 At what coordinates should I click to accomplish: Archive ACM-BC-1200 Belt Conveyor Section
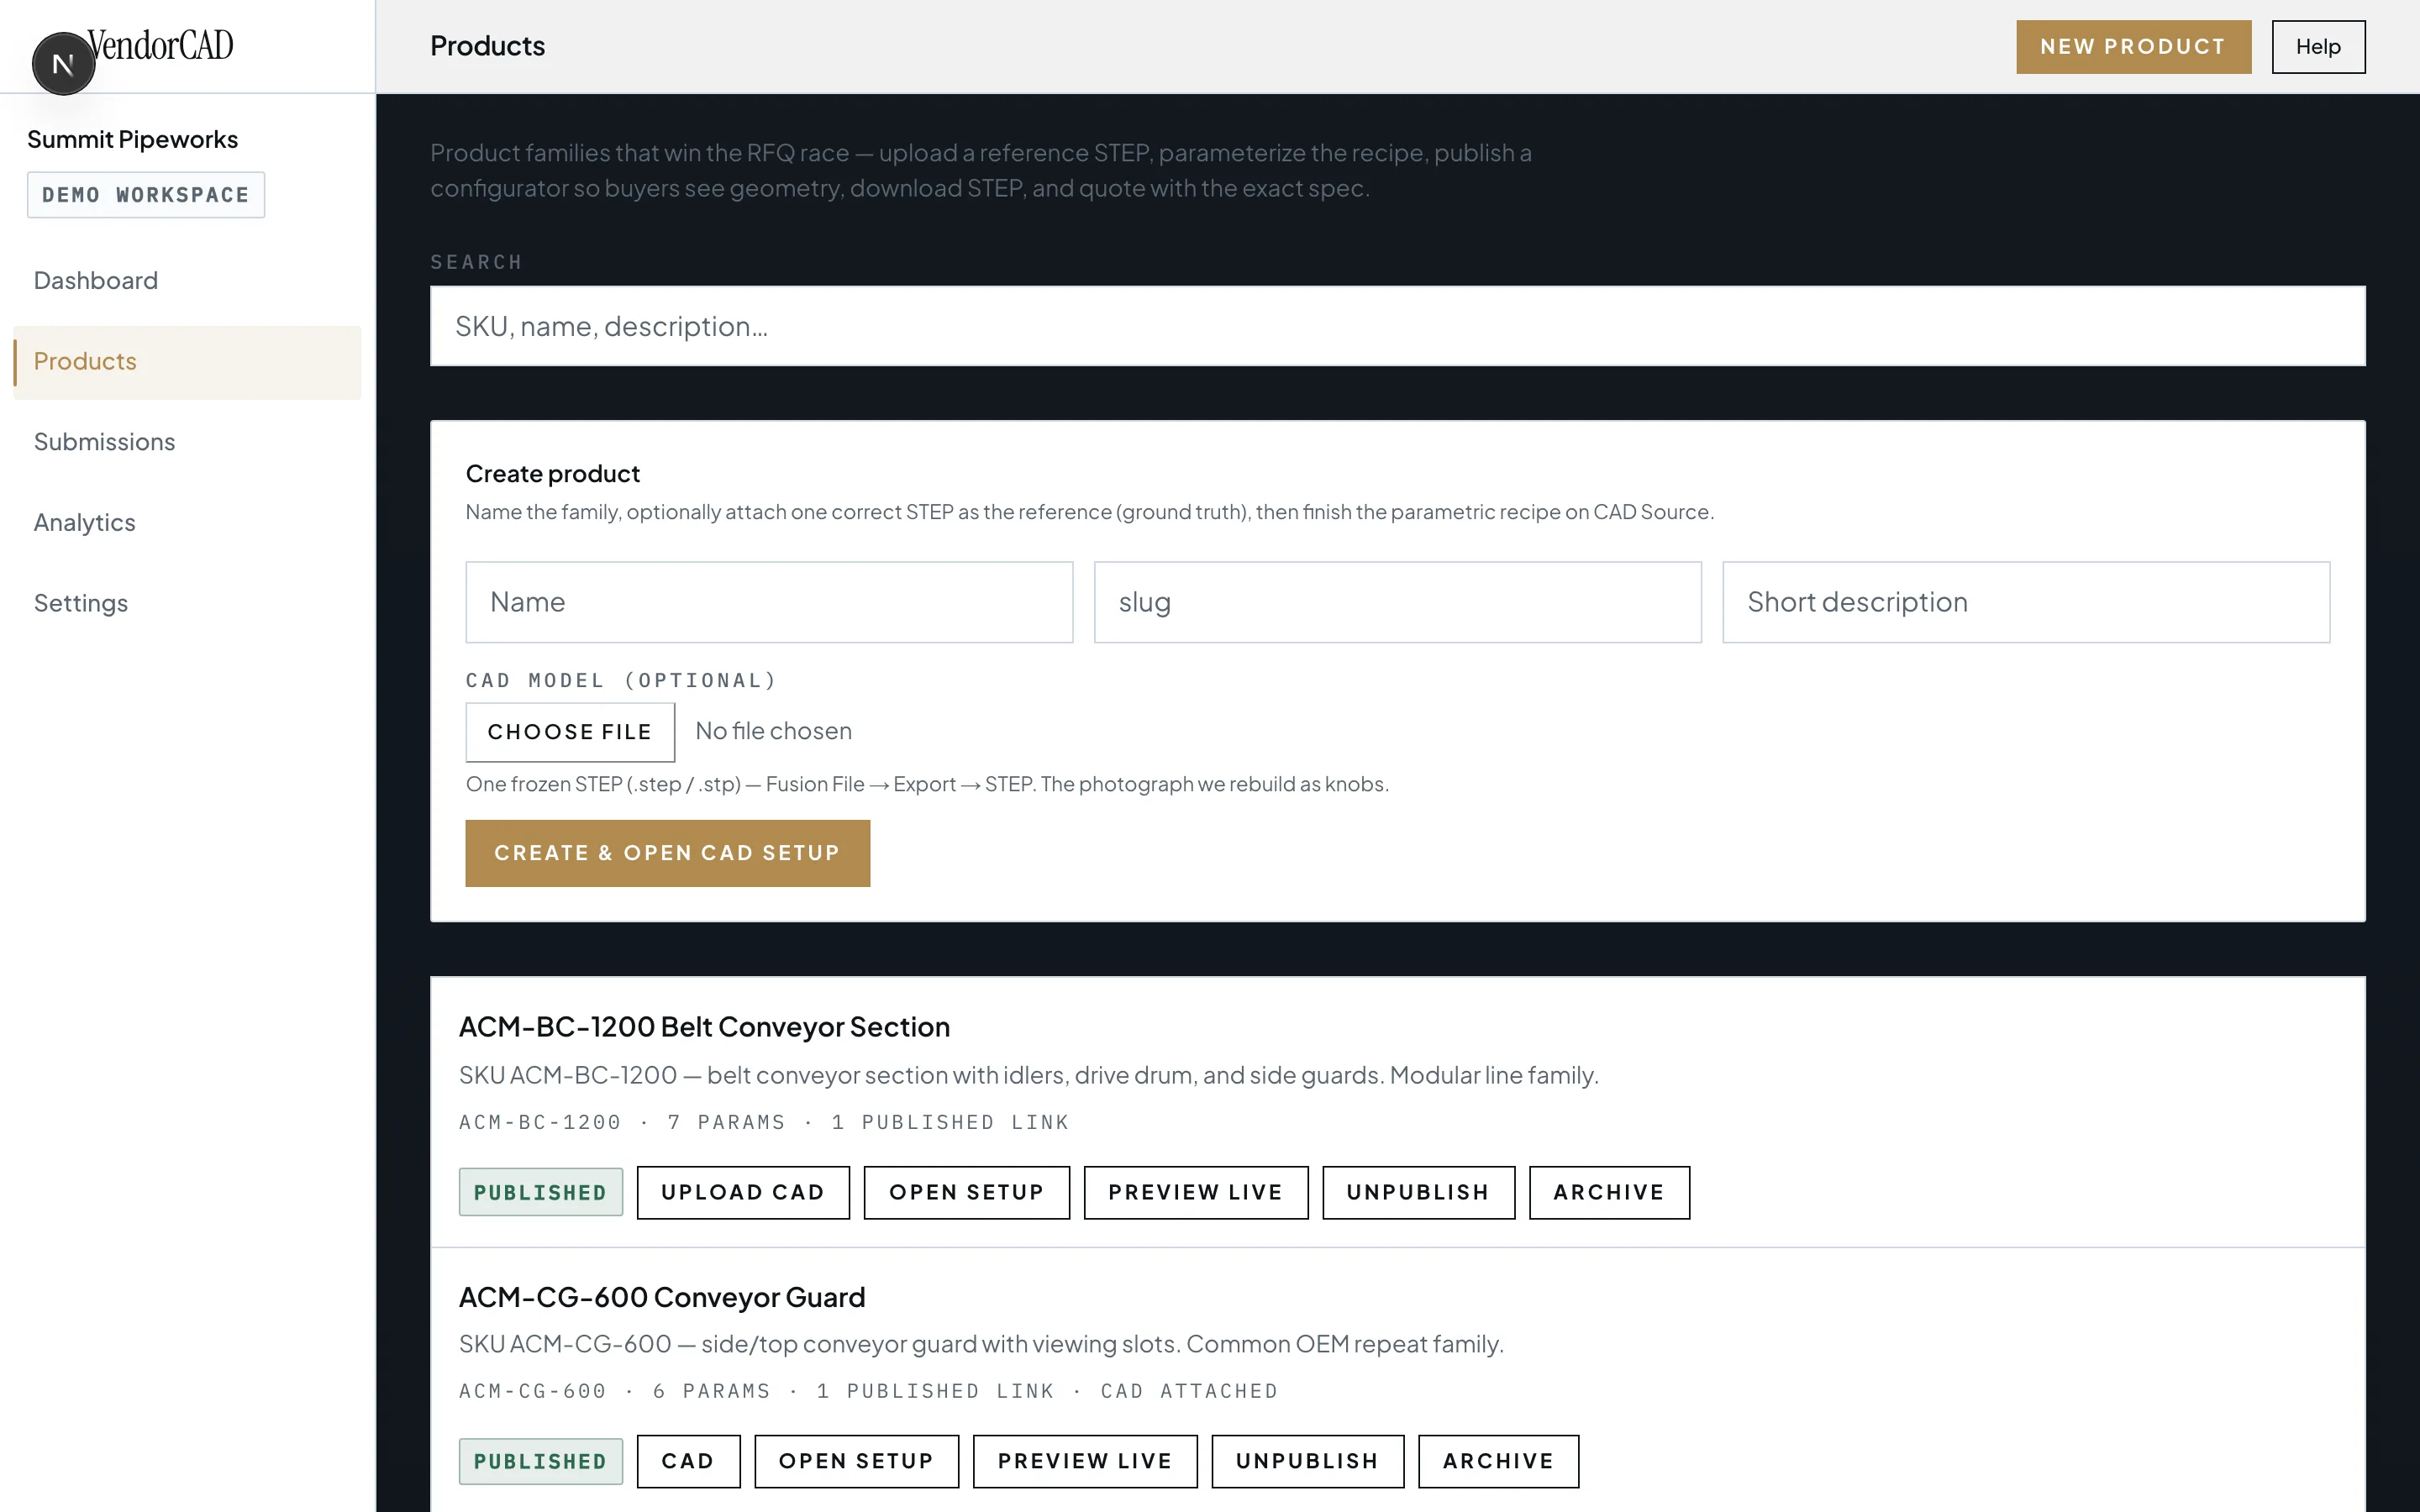(1609, 1192)
